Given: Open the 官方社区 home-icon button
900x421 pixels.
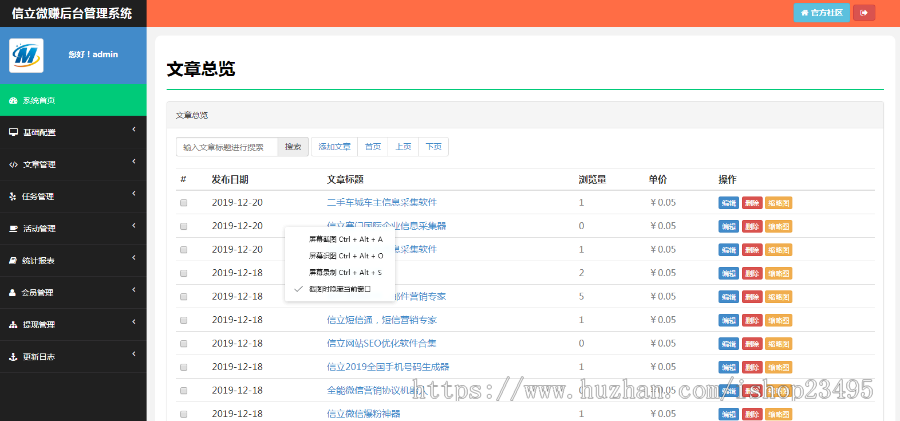Looking at the screenshot, I should pyautogui.click(x=821, y=13).
